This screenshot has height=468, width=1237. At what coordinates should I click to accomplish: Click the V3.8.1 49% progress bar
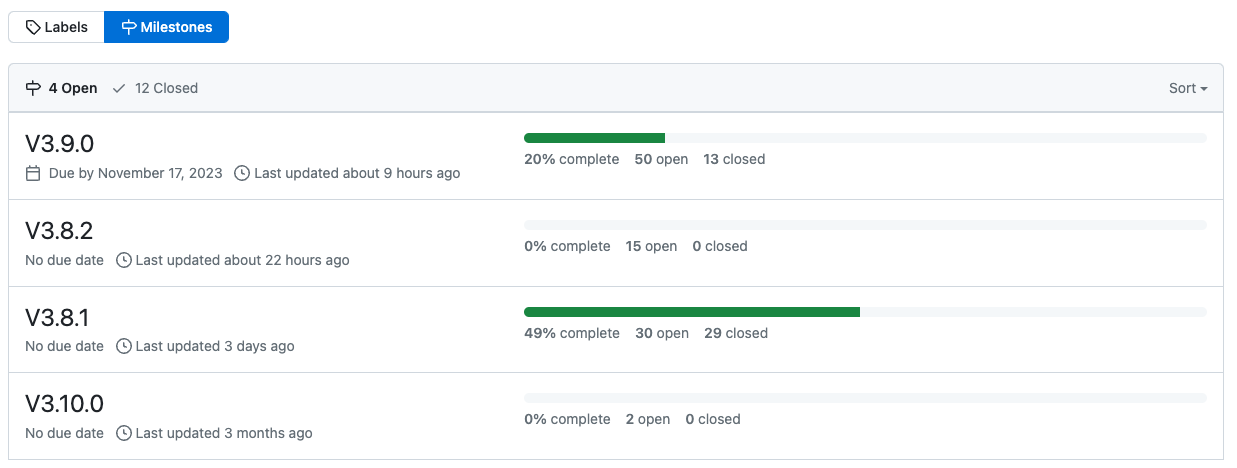[x=864, y=312]
